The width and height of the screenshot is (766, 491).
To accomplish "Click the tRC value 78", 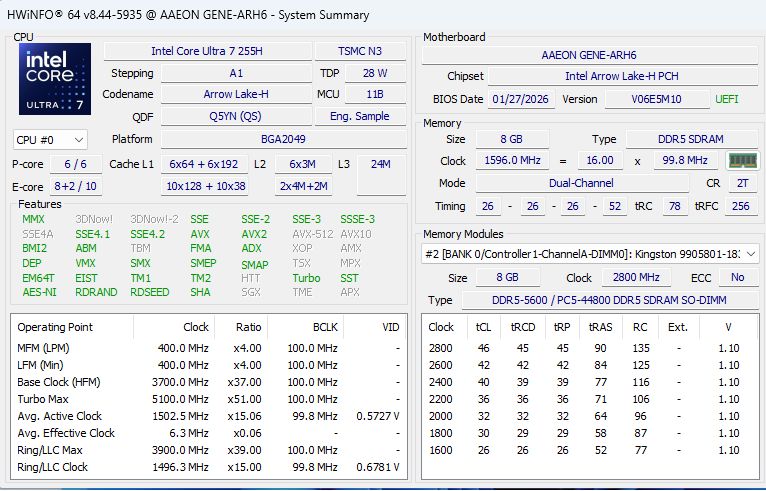I will tap(675, 206).
